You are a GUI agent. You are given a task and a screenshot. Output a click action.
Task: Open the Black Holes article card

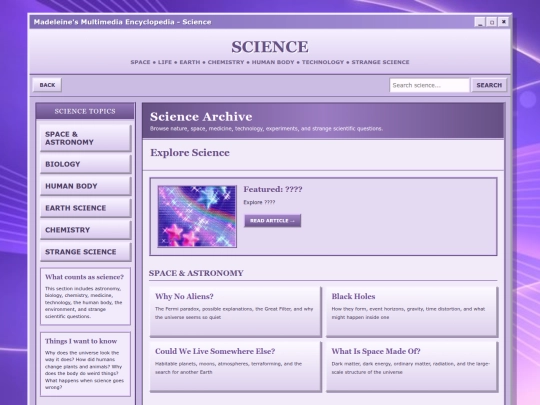(412, 312)
